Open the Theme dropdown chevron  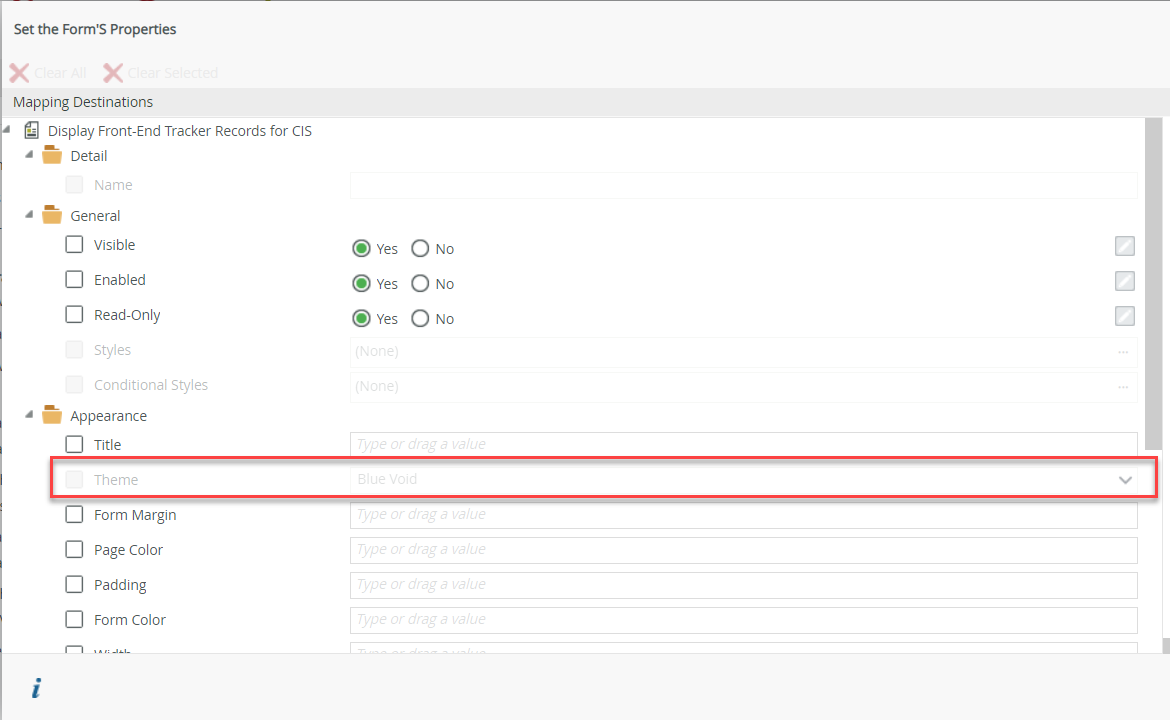(1125, 480)
